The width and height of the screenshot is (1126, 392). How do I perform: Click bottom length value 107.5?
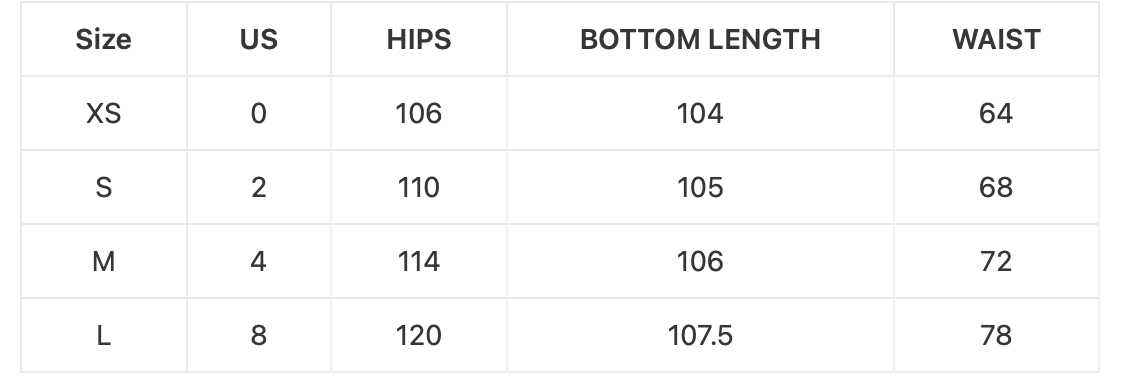point(700,335)
